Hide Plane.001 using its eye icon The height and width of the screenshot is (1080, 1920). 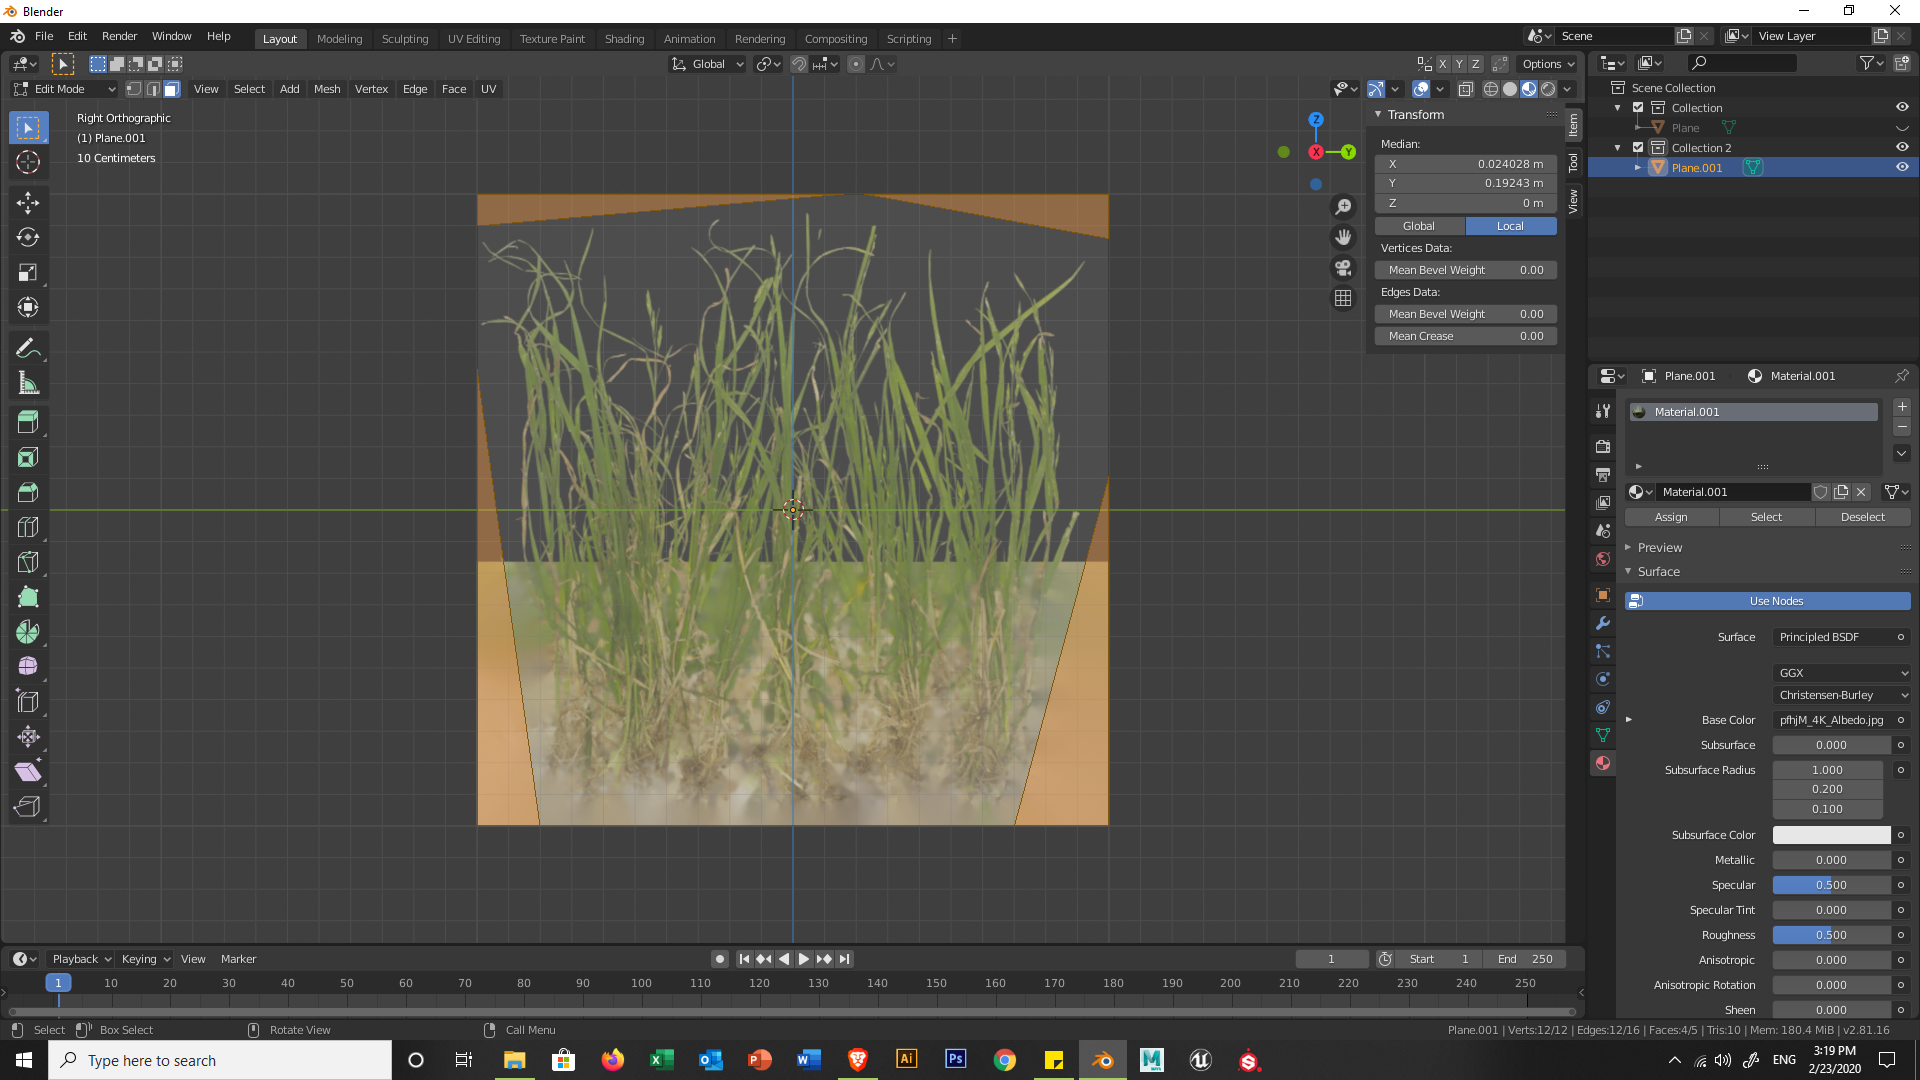pyautogui.click(x=1902, y=168)
